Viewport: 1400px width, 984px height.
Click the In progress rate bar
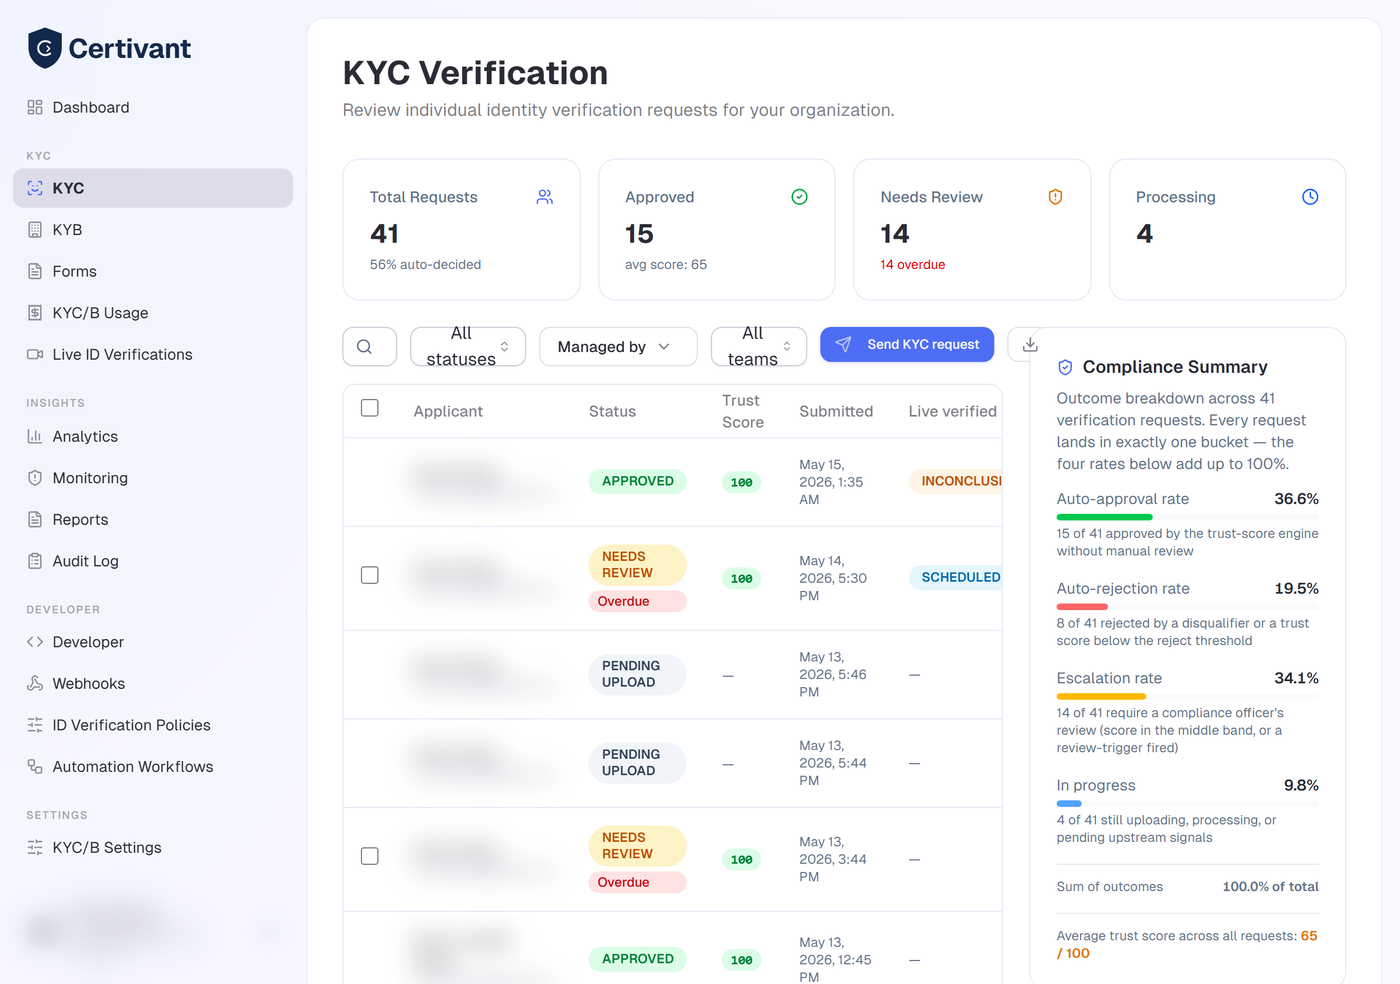coord(1187,803)
